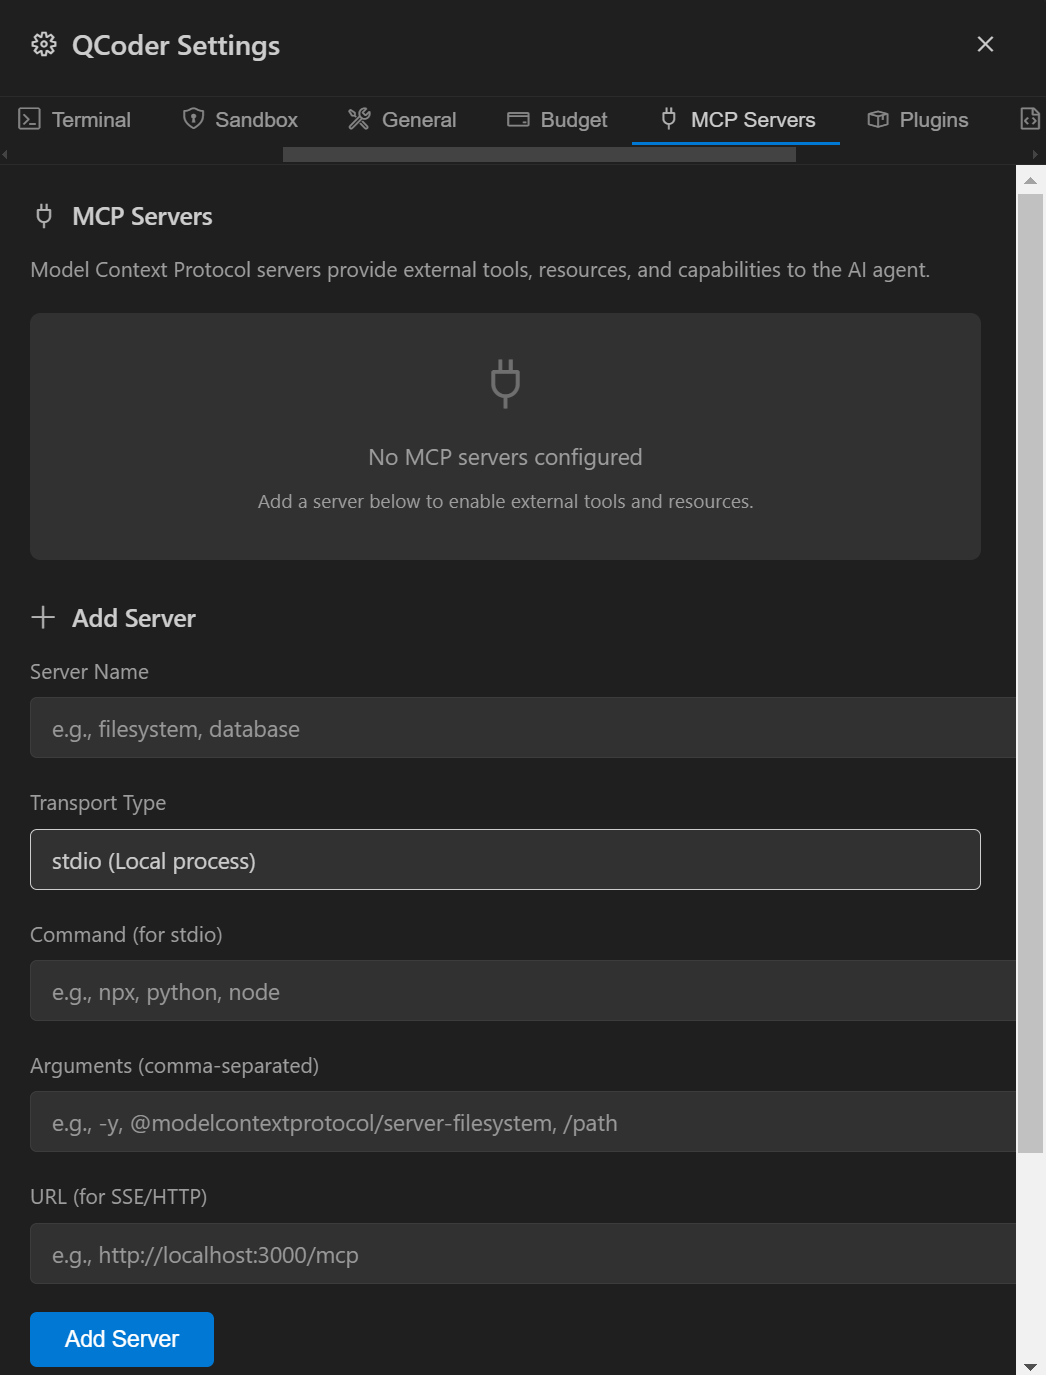Click the Terminal tab icon
Screen dimensions: 1046x1375
30,120
